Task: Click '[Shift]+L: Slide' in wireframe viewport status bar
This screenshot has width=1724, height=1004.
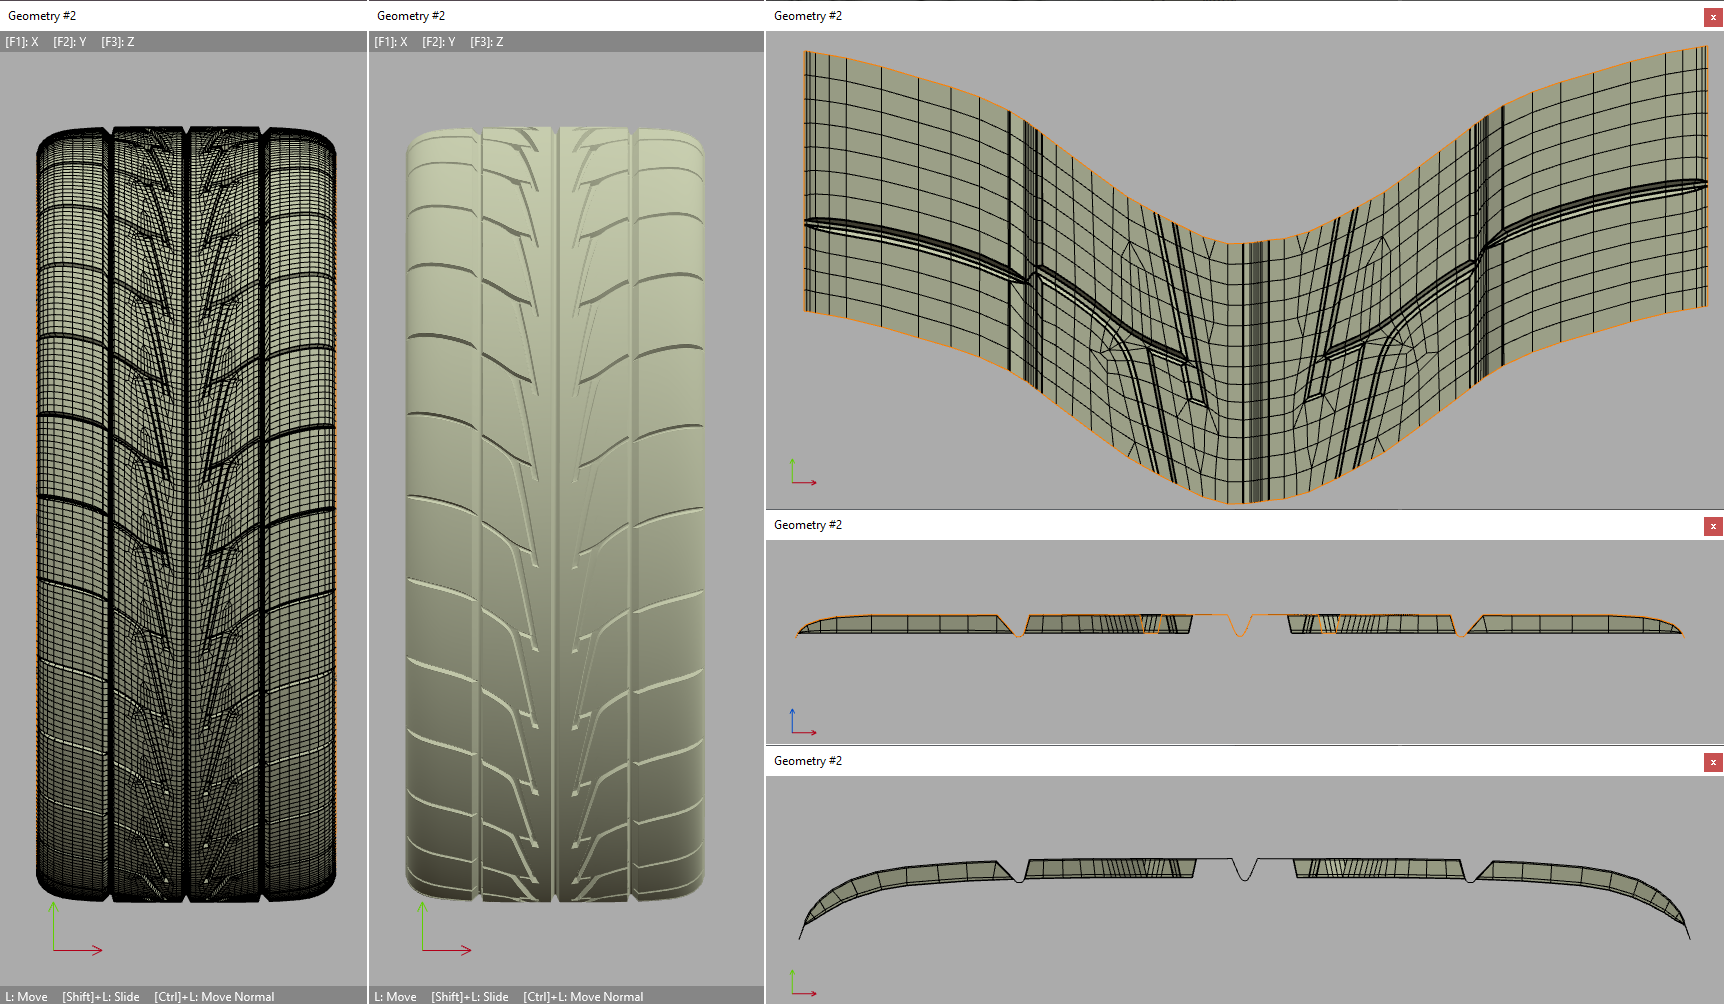Action: [x=101, y=997]
